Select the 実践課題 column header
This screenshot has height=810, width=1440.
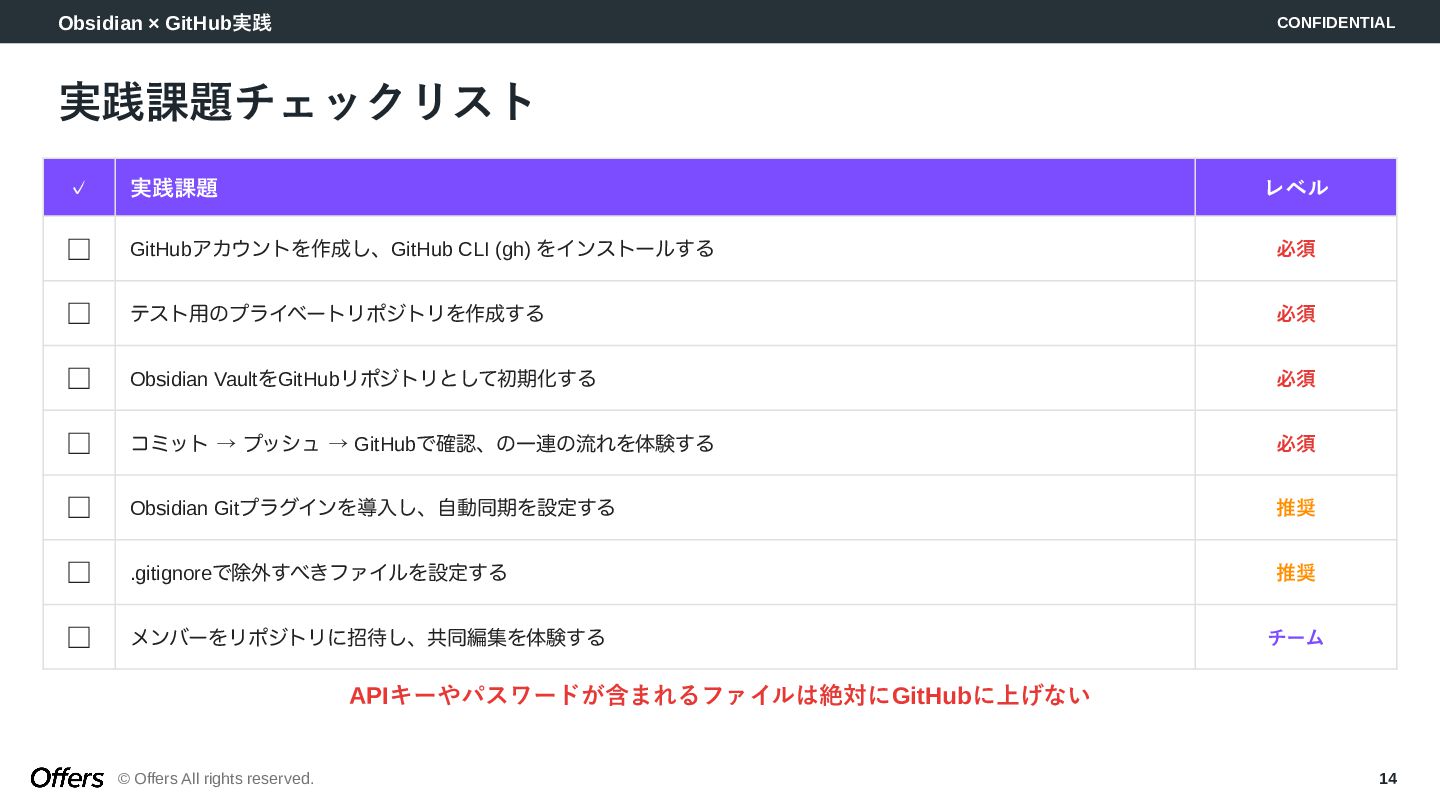click(655, 187)
